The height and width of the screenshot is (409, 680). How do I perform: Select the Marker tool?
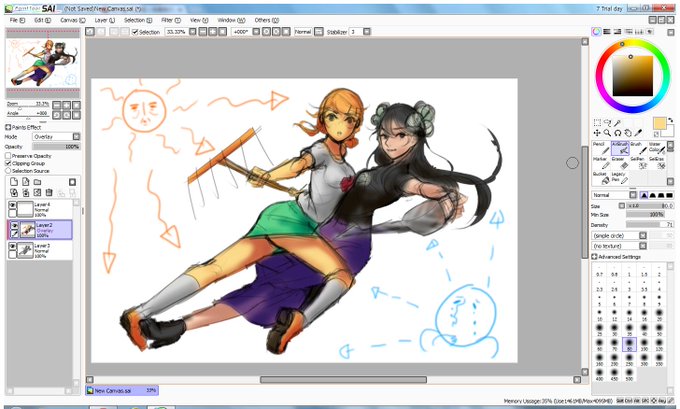[x=601, y=163]
